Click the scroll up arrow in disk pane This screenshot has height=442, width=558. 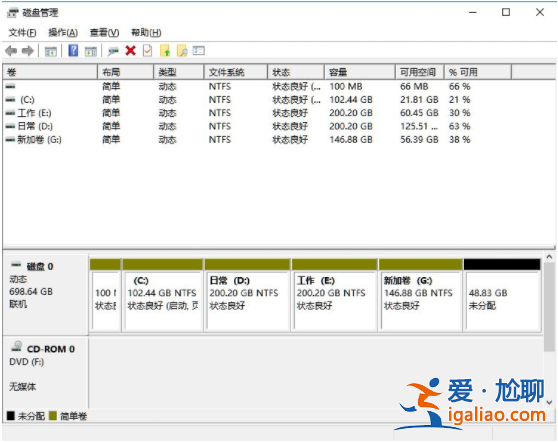pyautogui.click(x=549, y=257)
